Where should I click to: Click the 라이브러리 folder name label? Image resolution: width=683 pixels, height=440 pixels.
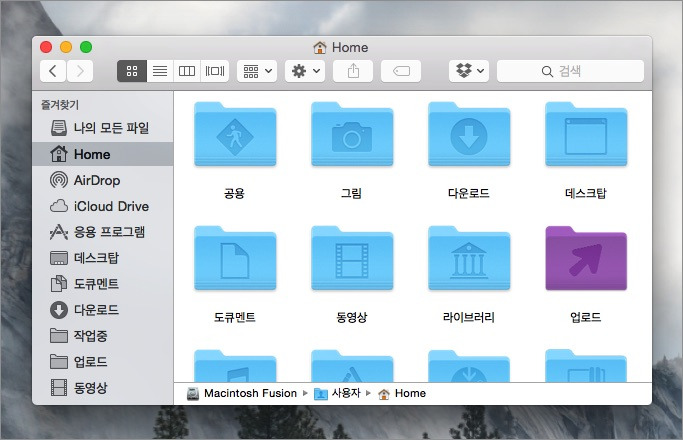tap(469, 317)
